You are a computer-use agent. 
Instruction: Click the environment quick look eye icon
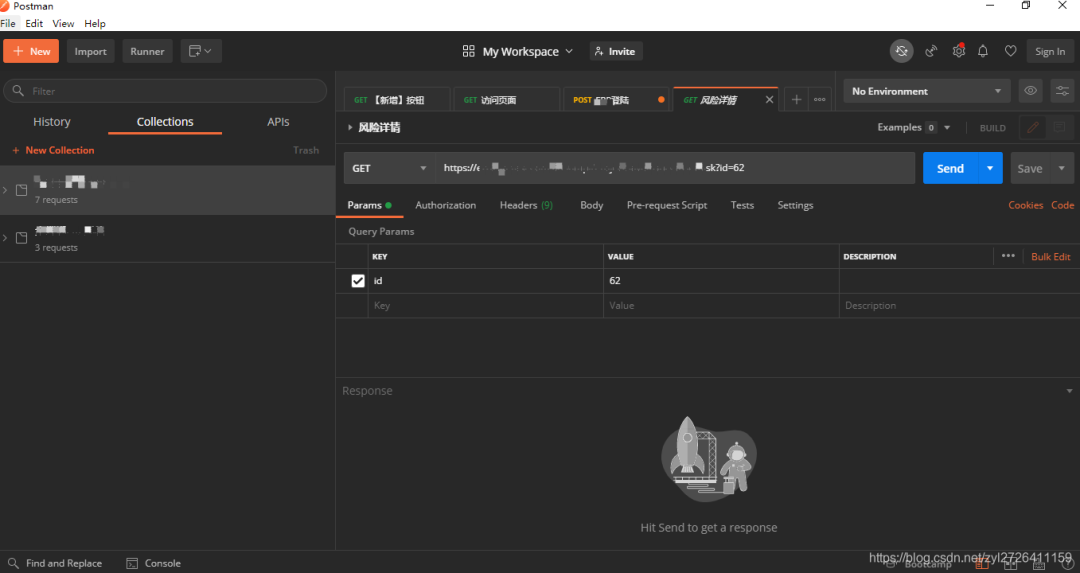tap(1030, 91)
